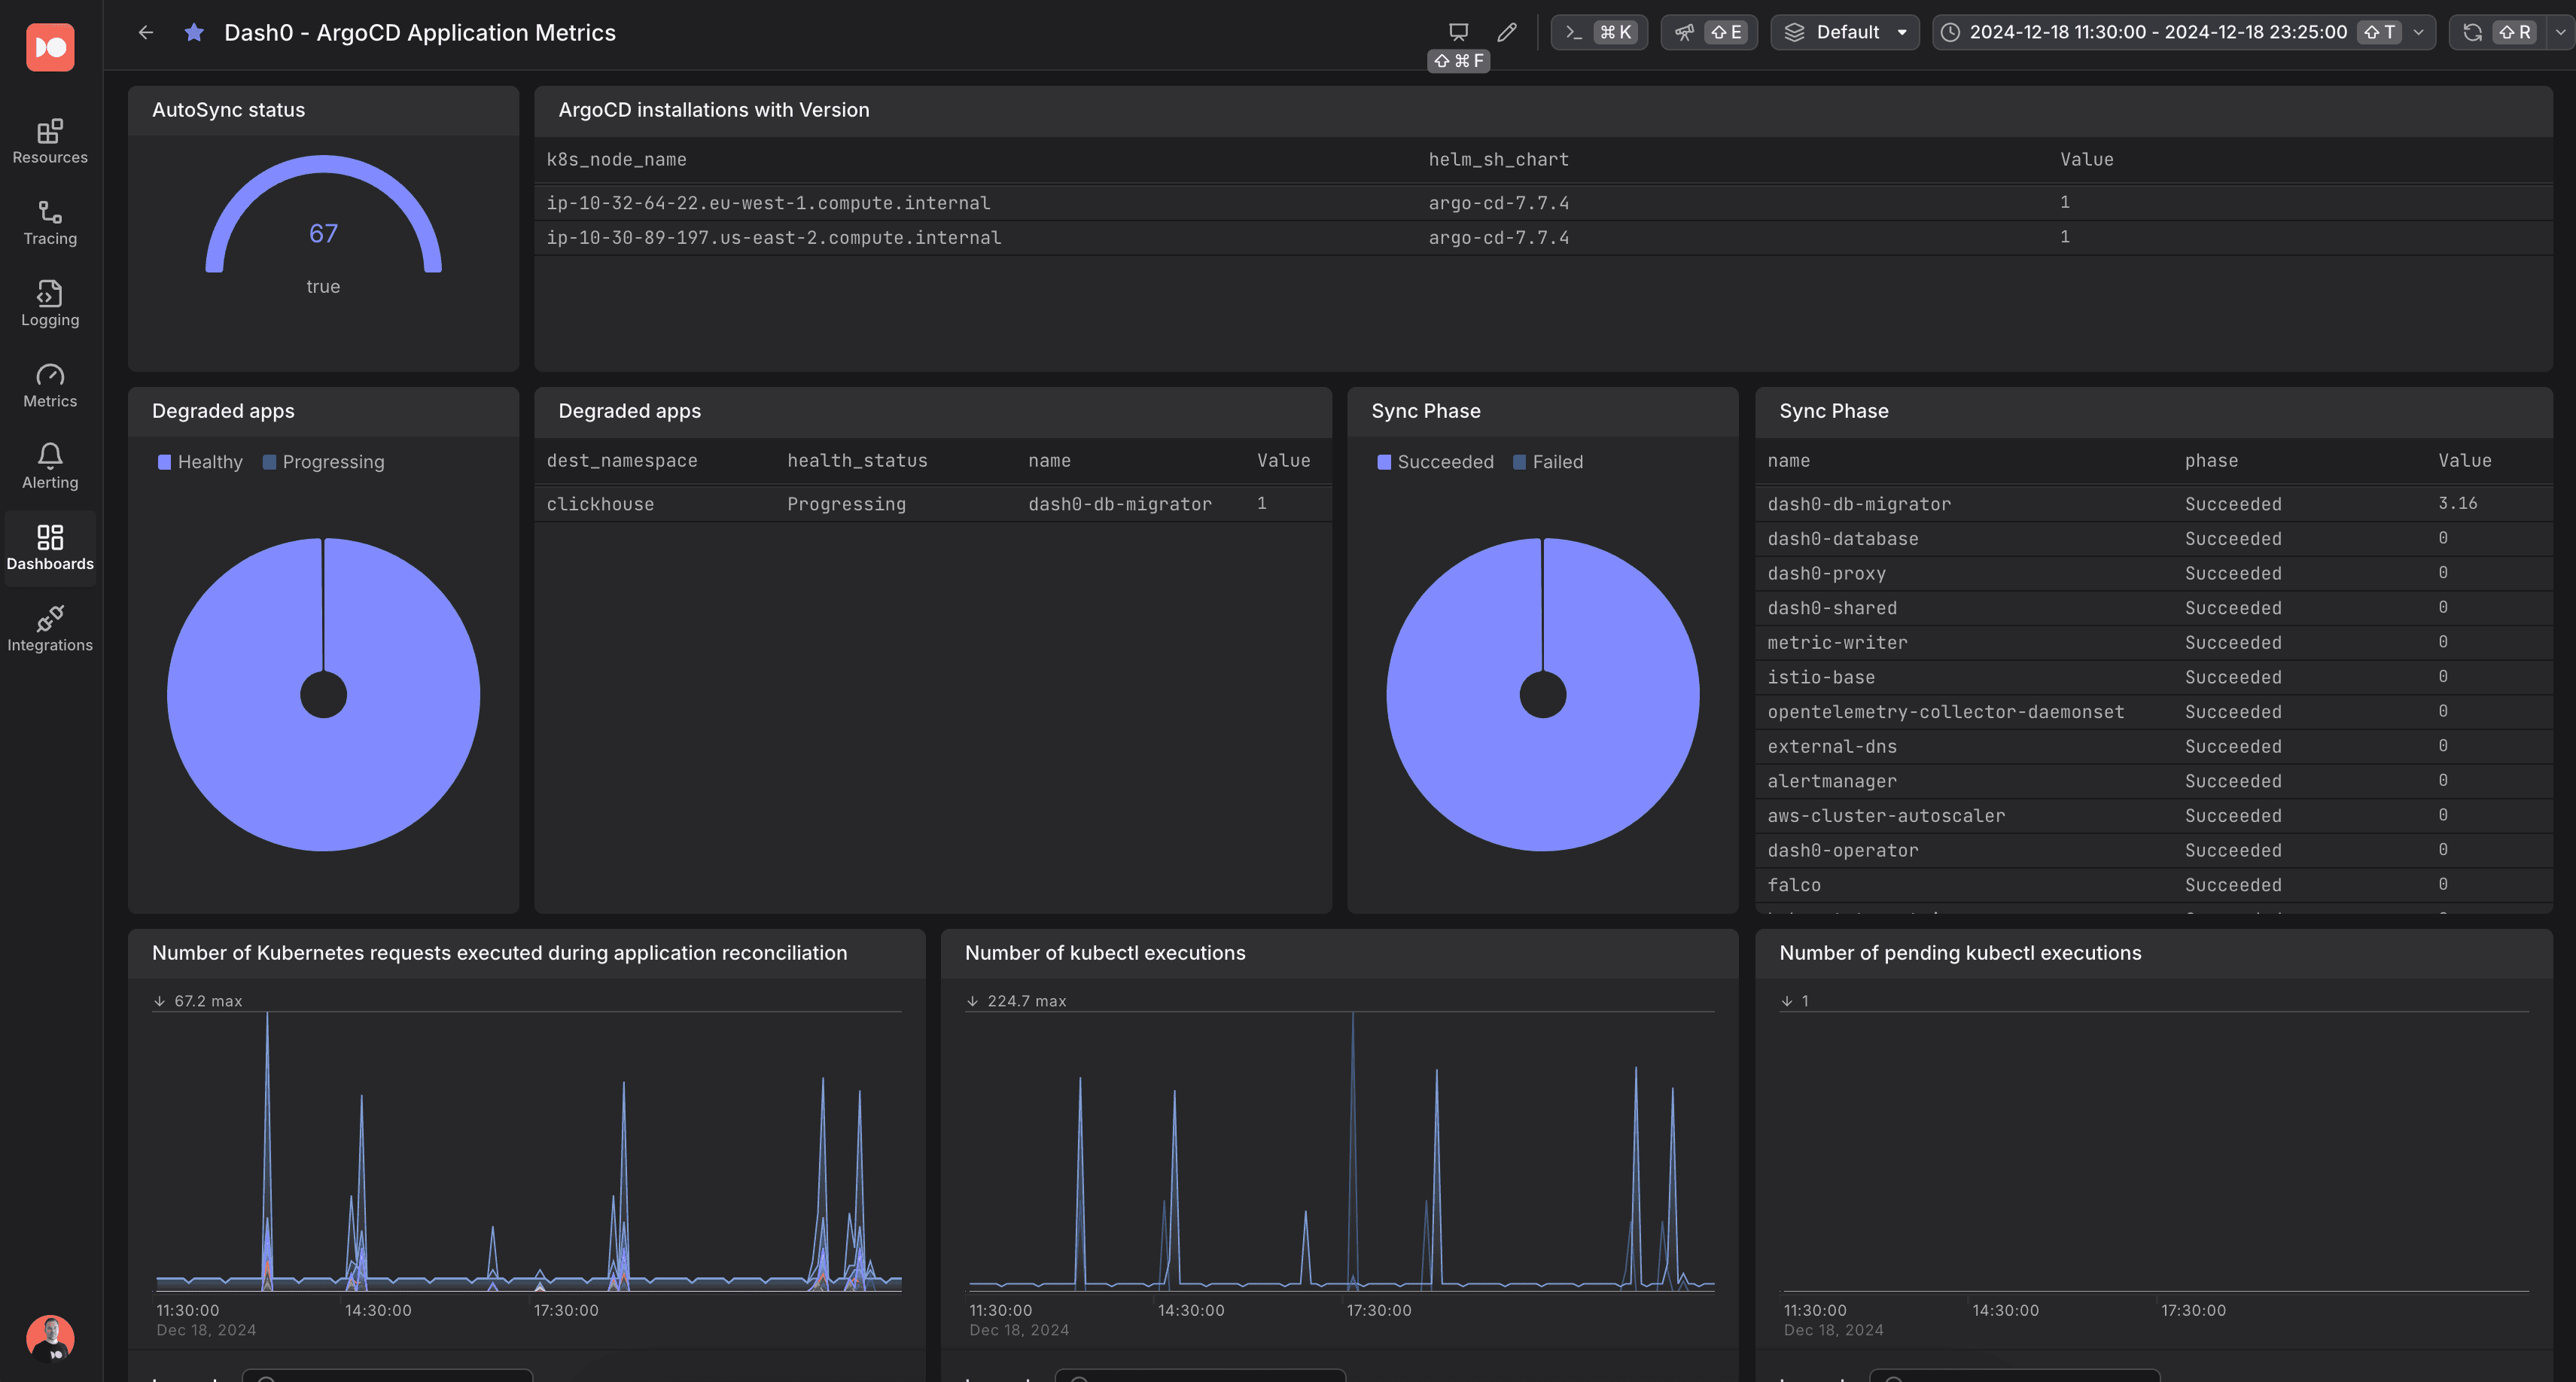This screenshot has width=2576, height=1382.
Task: Open presentation mode with the screen icon
Action: point(1458,32)
